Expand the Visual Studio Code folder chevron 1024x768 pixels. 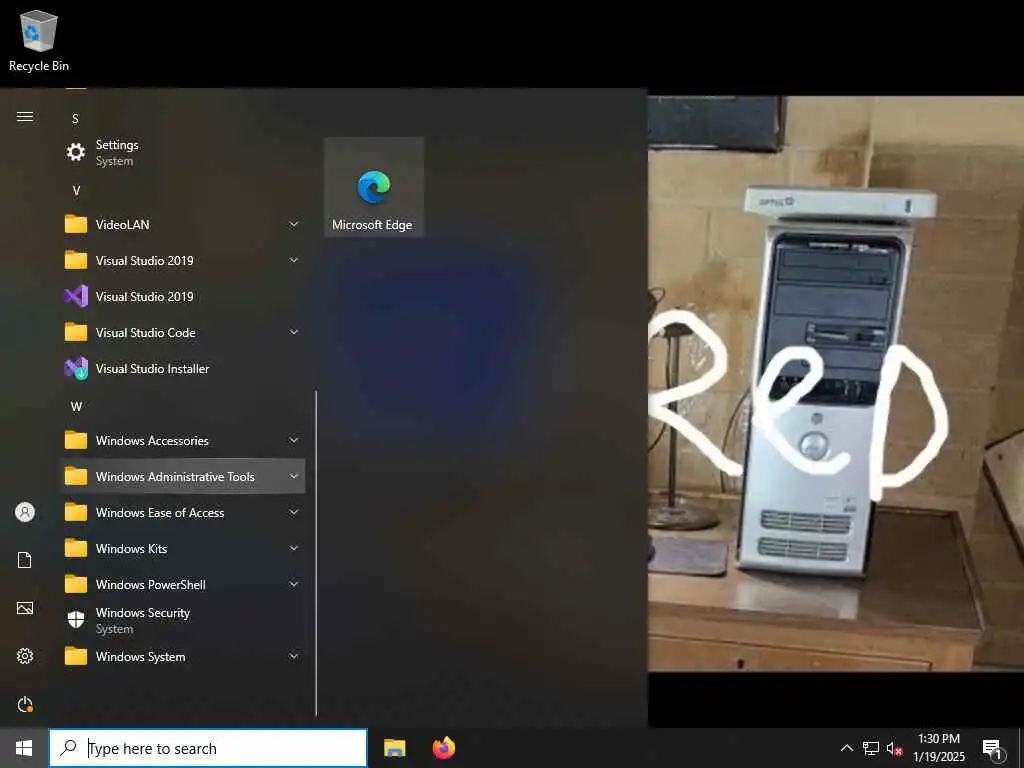tap(294, 332)
